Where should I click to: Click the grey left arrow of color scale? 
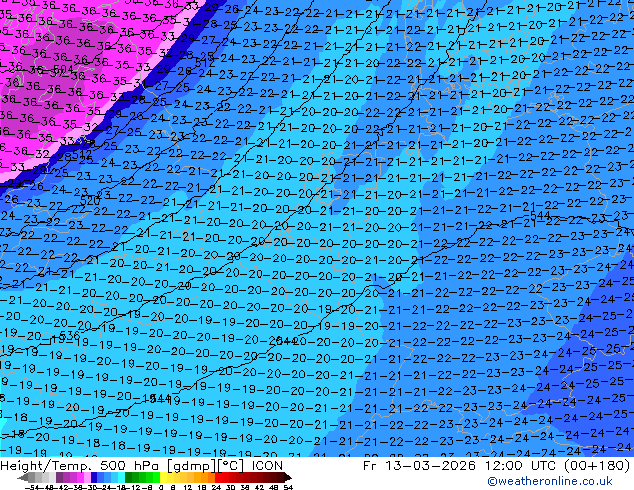23,477
